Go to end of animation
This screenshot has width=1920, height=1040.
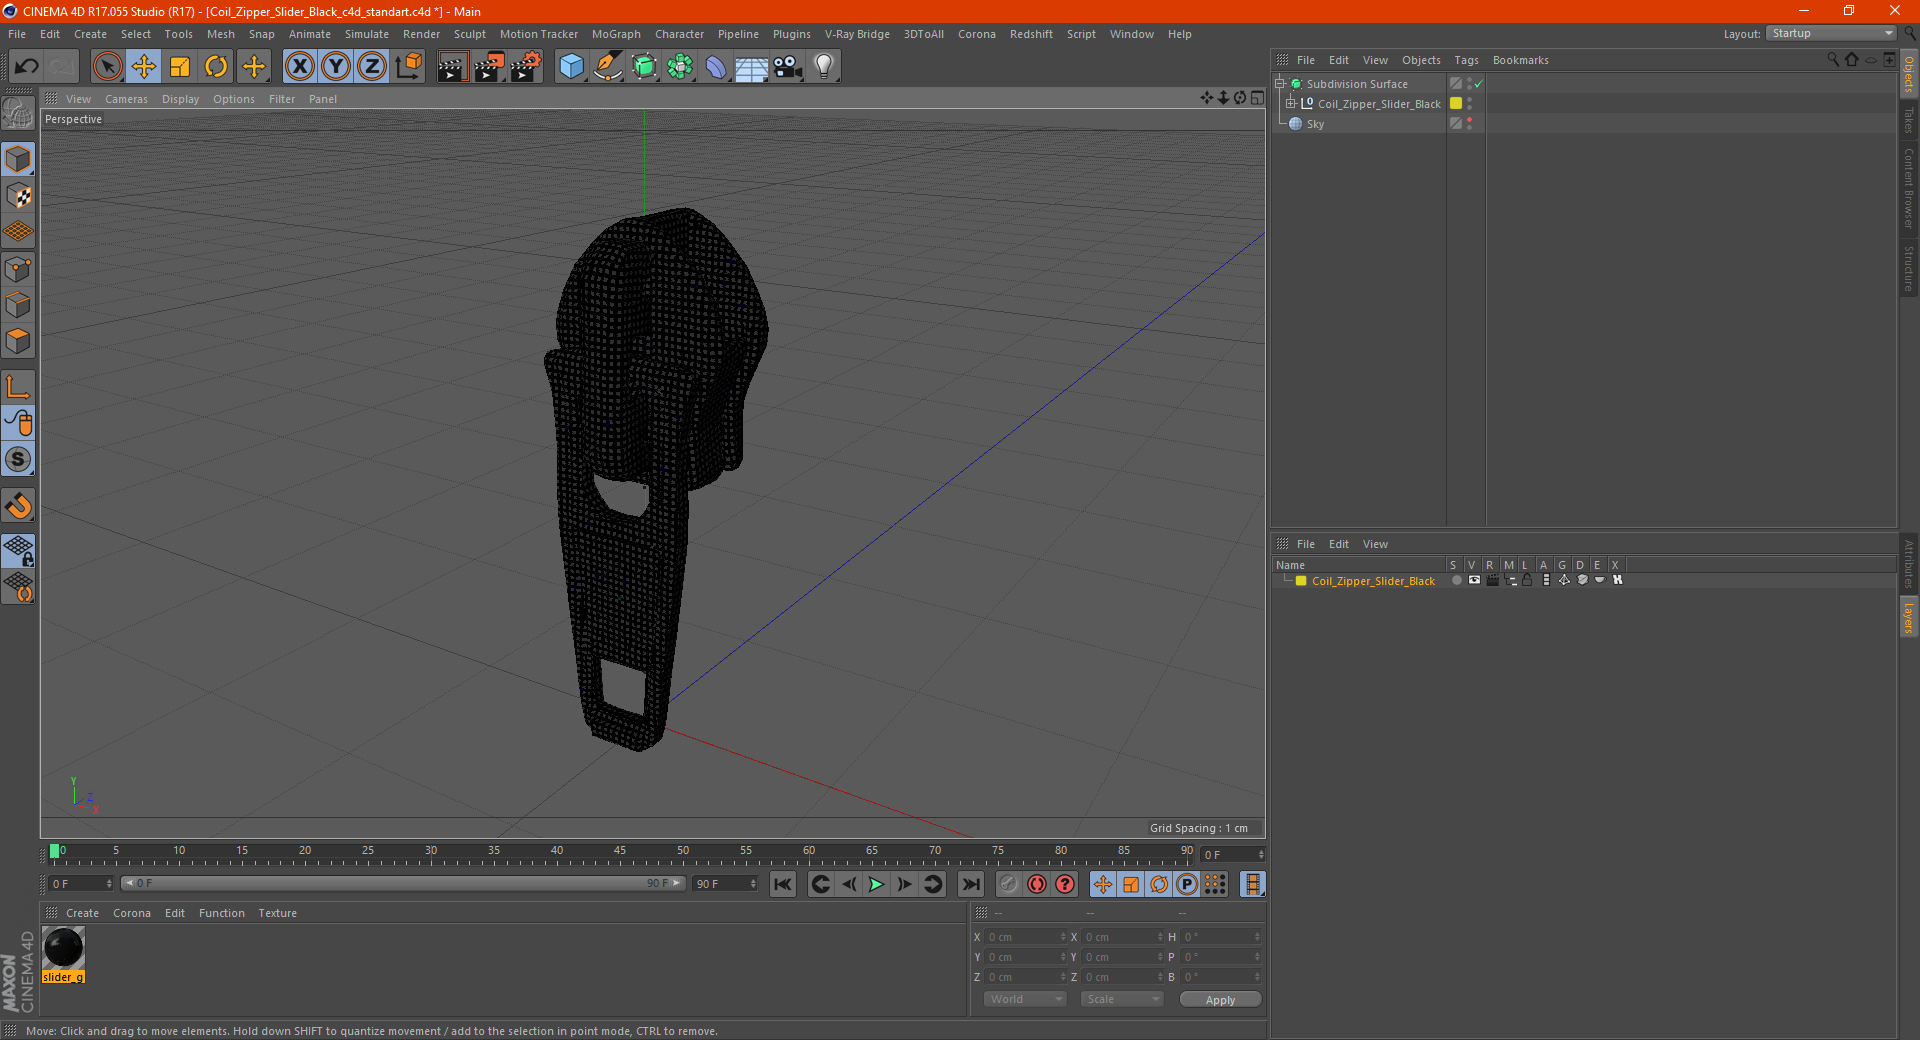tap(970, 884)
